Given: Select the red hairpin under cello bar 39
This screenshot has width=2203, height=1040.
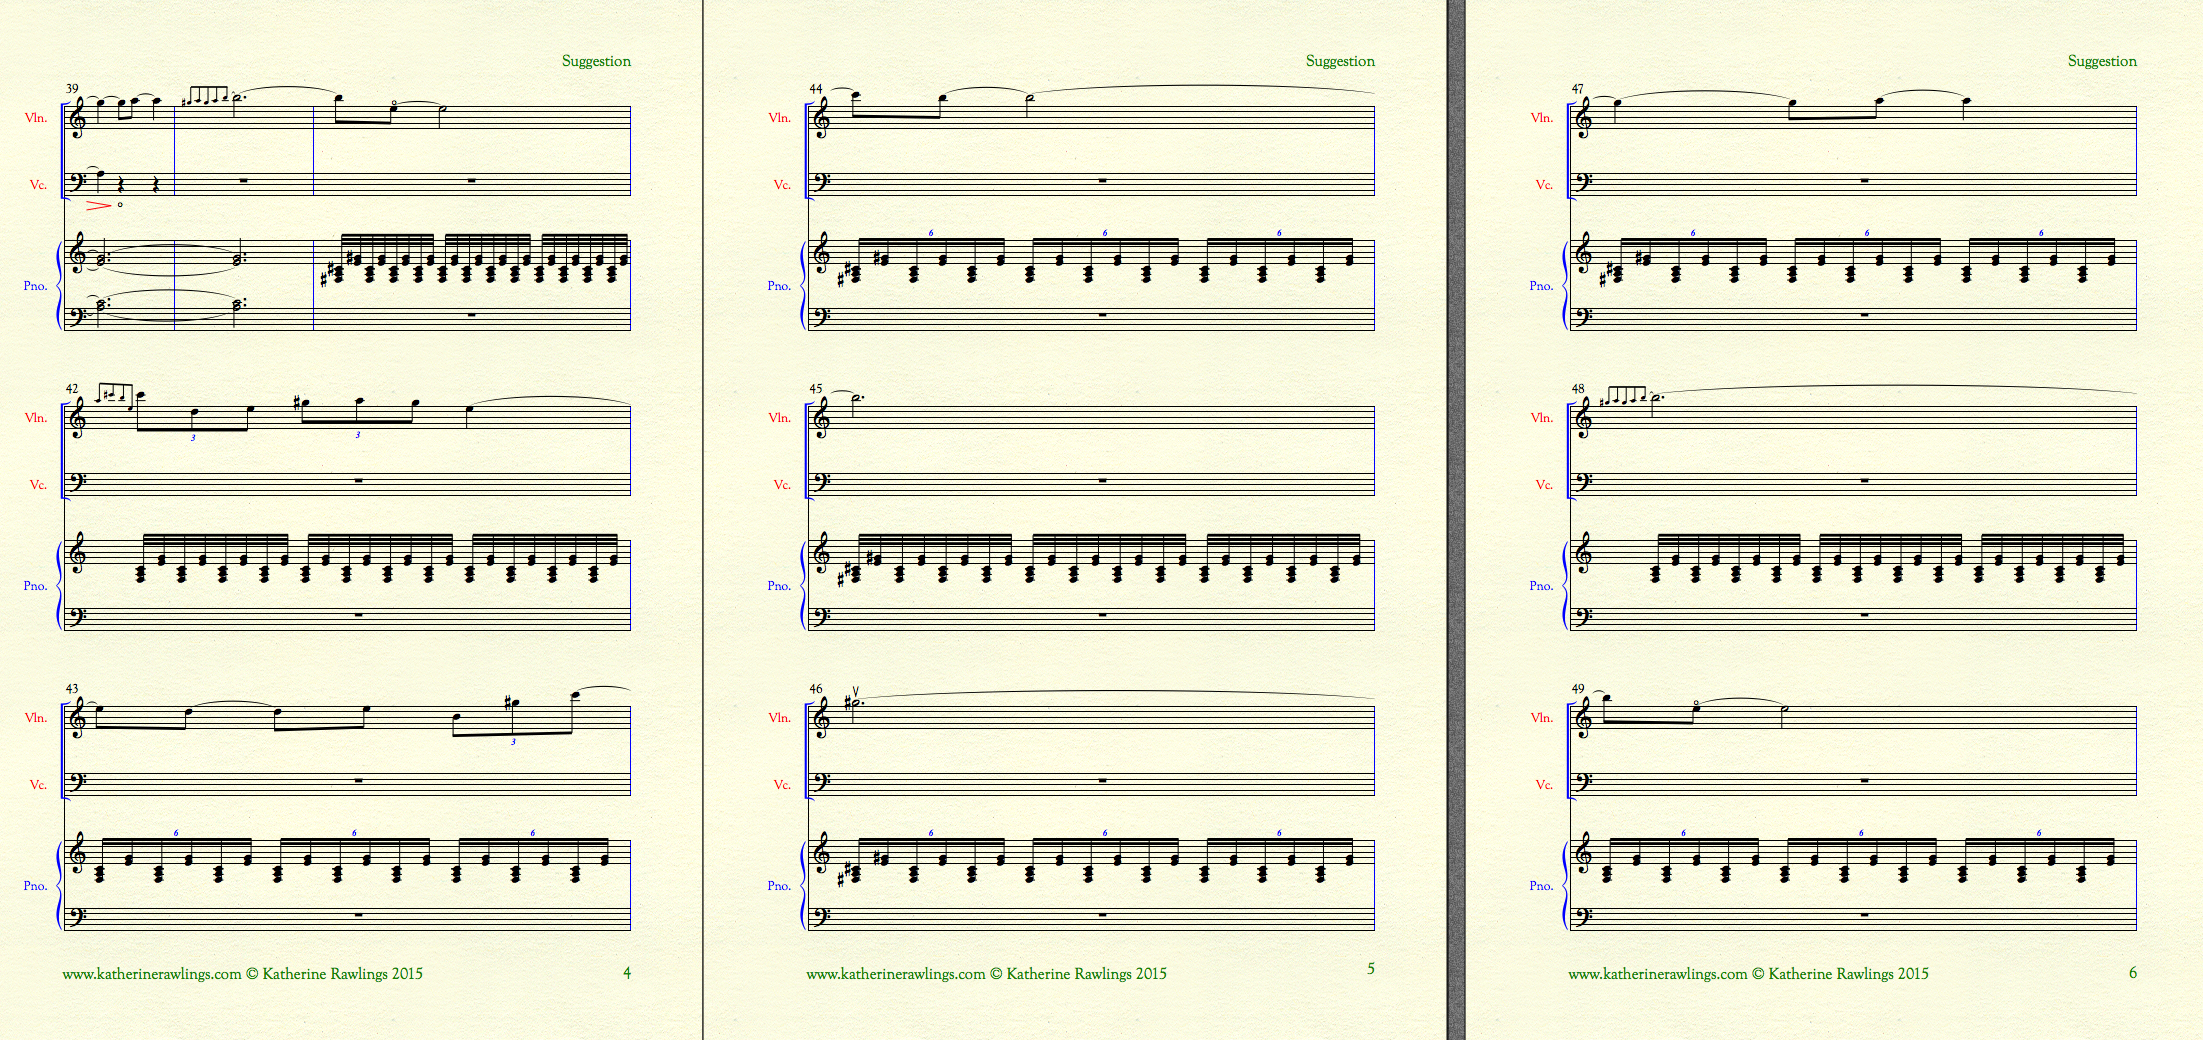Looking at the screenshot, I should (x=98, y=205).
